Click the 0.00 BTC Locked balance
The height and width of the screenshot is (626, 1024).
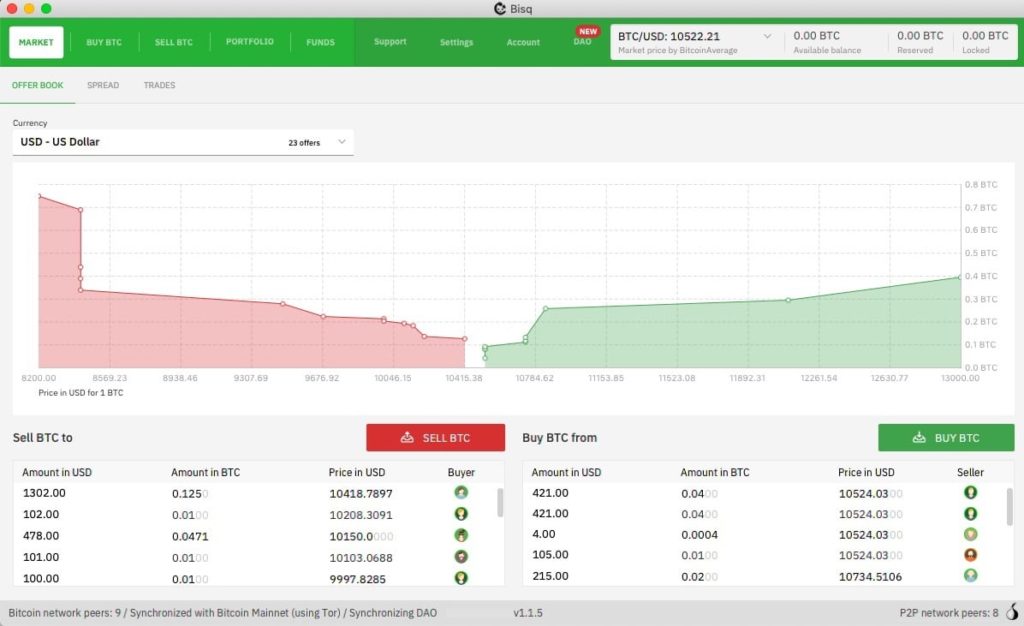[985, 42]
